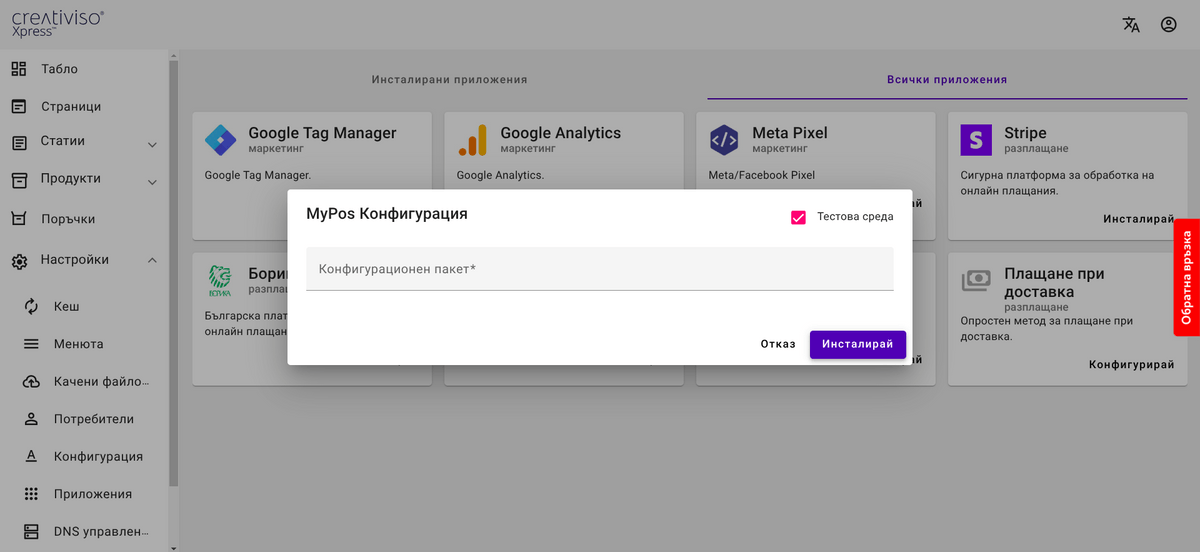Click the Потребители person icon

click(x=31, y=419)
